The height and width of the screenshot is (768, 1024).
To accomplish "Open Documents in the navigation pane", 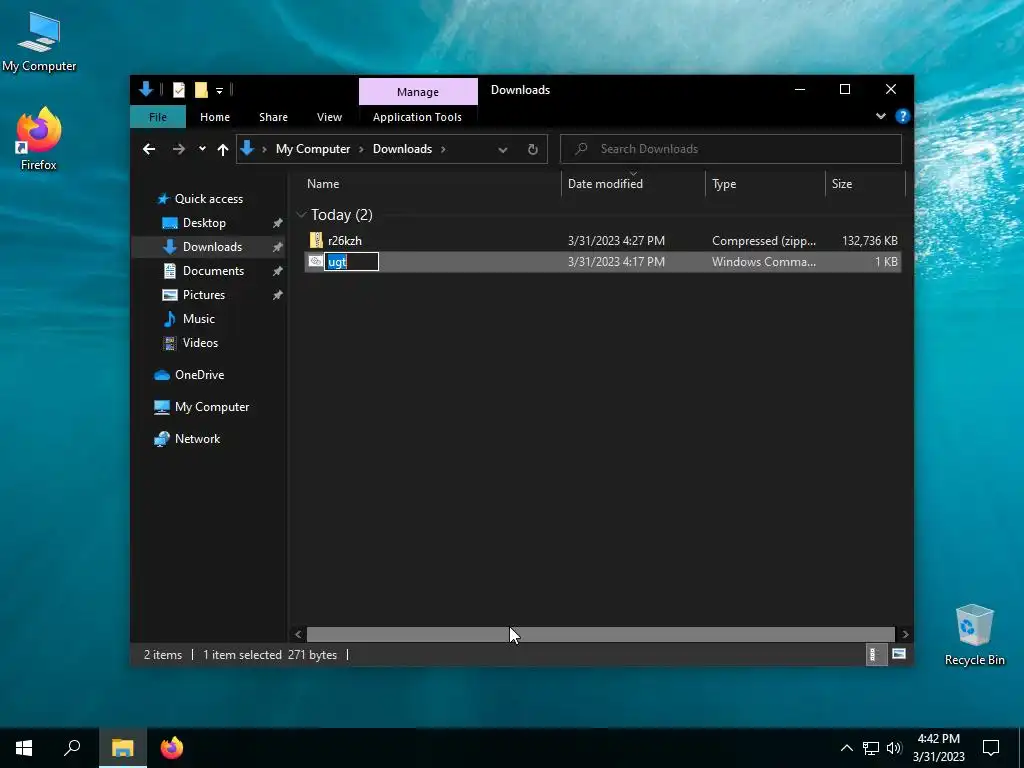I will (214, 271).
